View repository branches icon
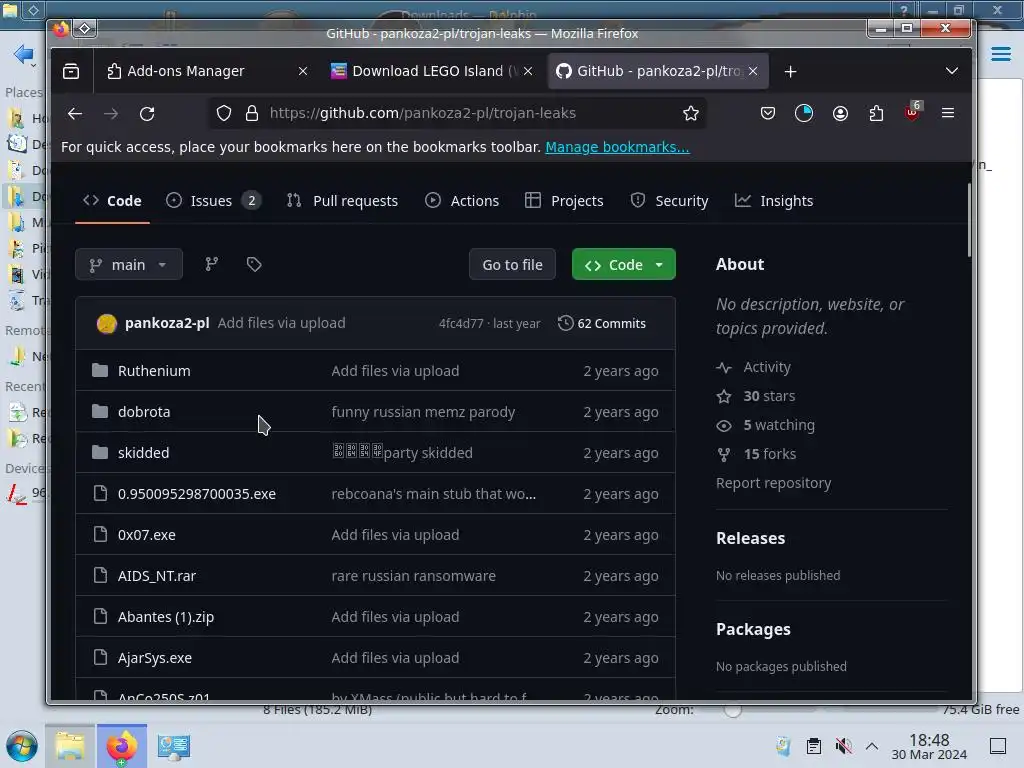 (x=212, y=264)
